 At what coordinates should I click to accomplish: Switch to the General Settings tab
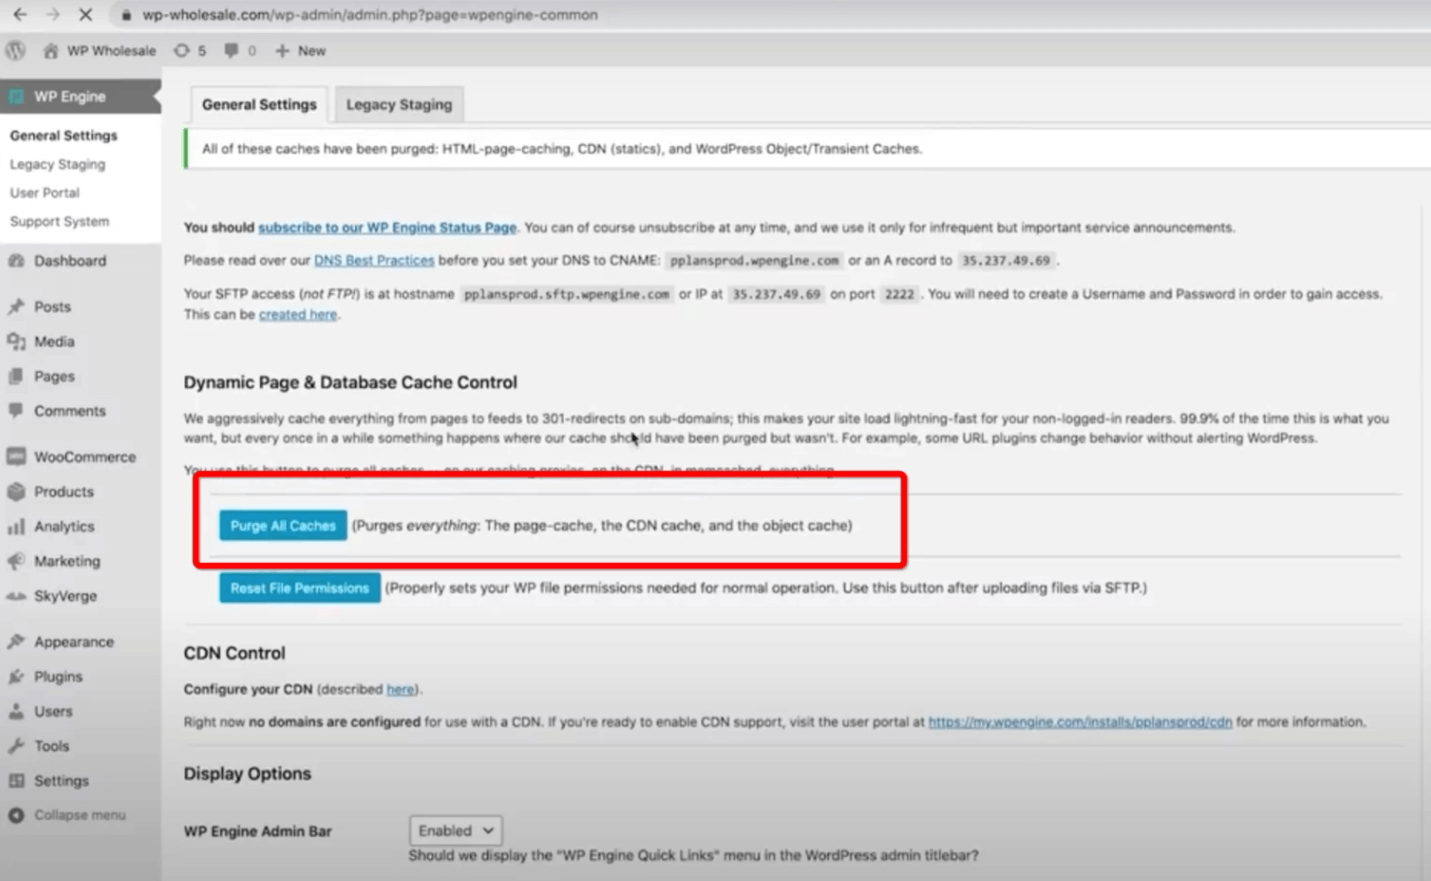pyautogui.click(x=259, y=104)
